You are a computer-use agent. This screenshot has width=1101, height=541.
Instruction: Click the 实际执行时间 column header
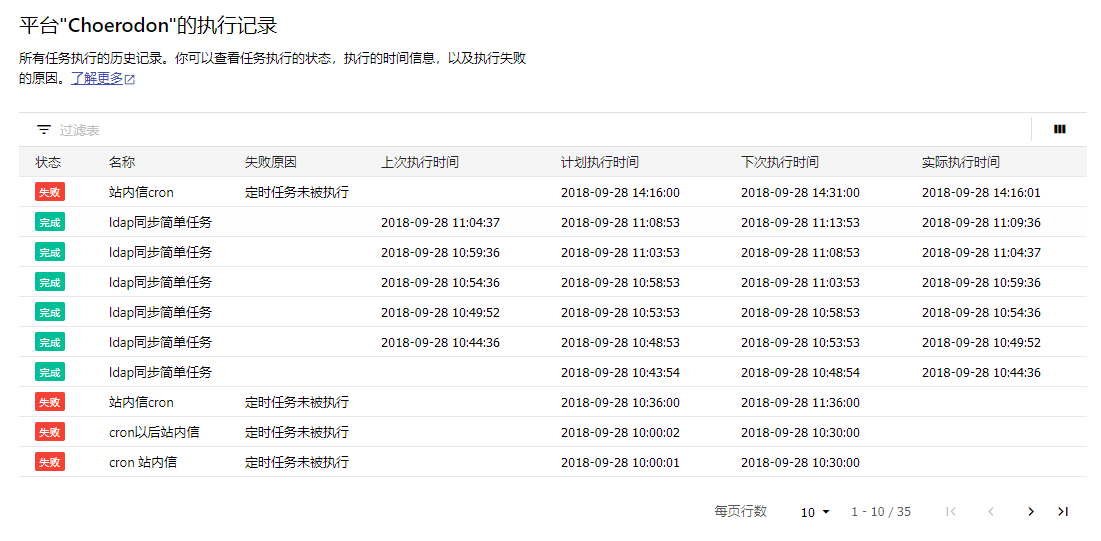click(x=961, y=162)
